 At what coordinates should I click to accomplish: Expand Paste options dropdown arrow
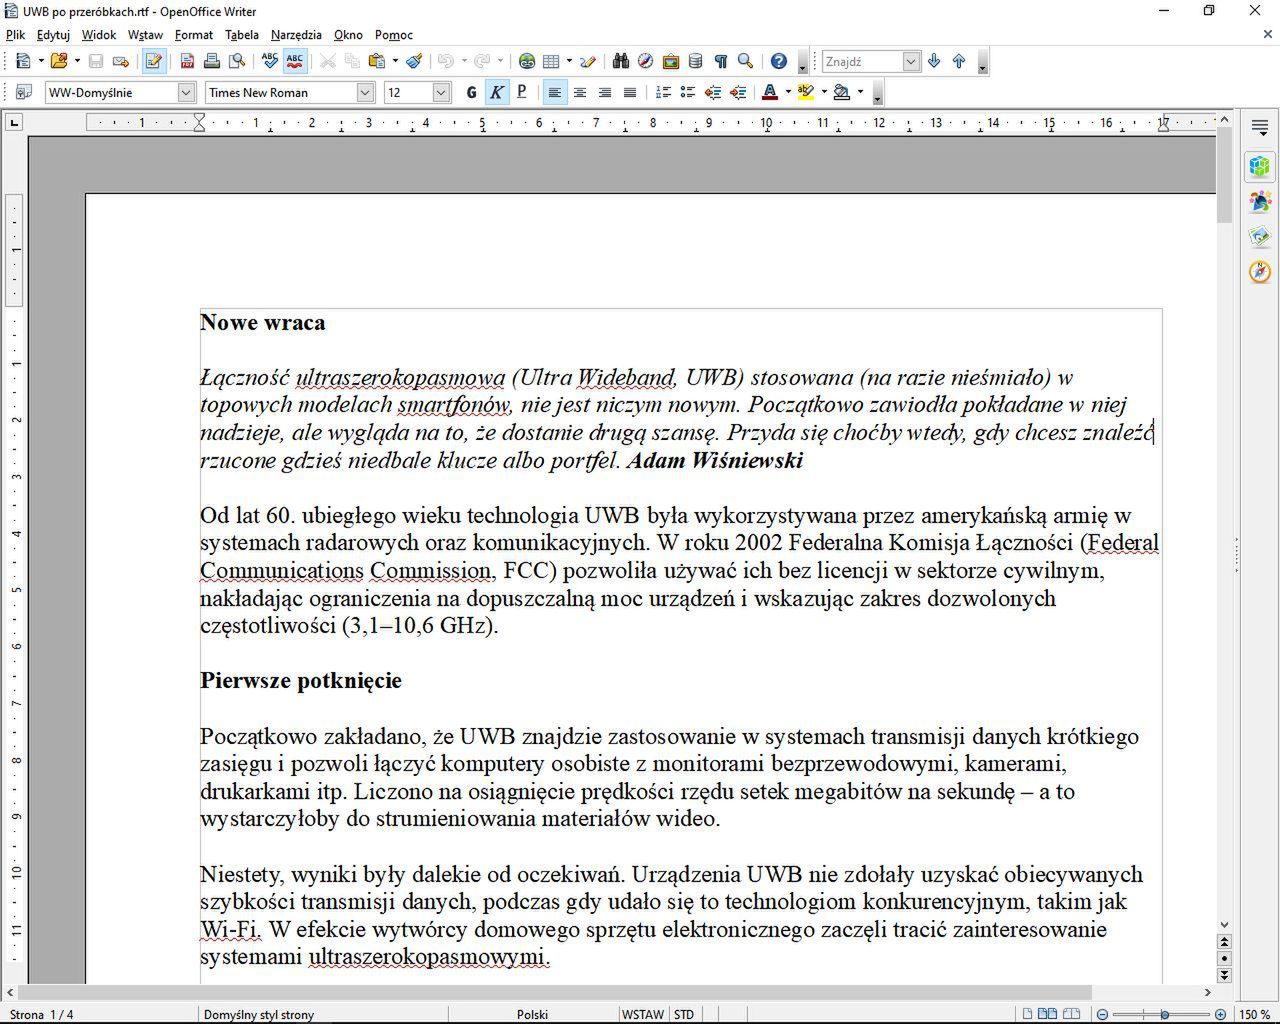click(x=395, y=61)
